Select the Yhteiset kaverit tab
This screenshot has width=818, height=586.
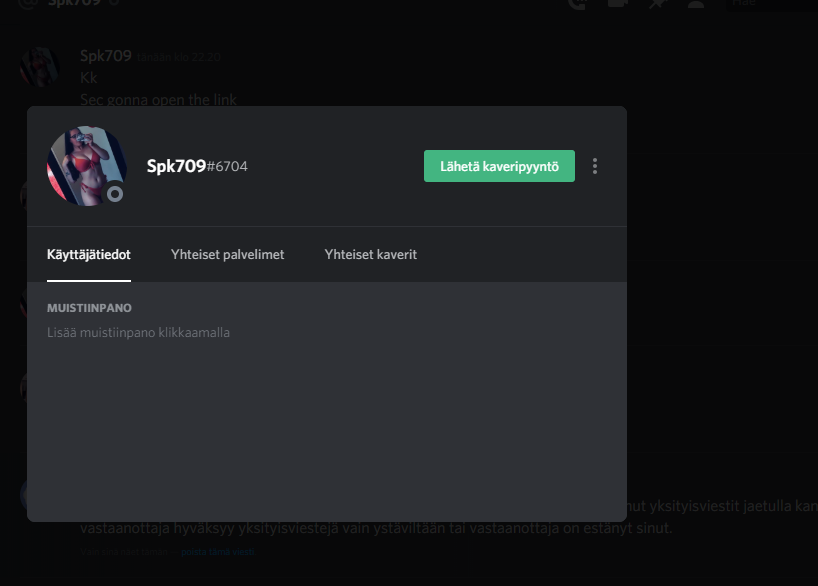(x=370, y=255)
